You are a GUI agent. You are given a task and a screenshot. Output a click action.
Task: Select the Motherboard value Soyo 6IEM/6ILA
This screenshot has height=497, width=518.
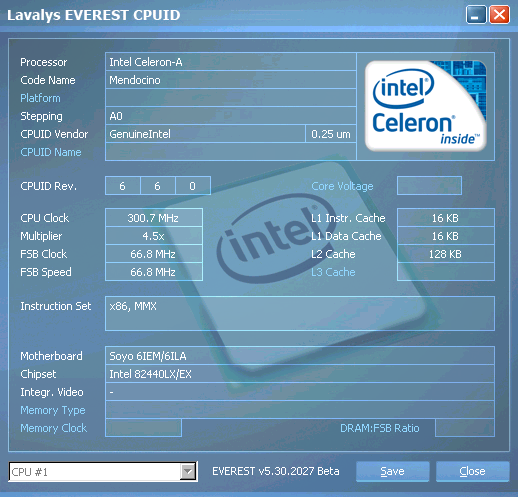(x=300, y=356)
